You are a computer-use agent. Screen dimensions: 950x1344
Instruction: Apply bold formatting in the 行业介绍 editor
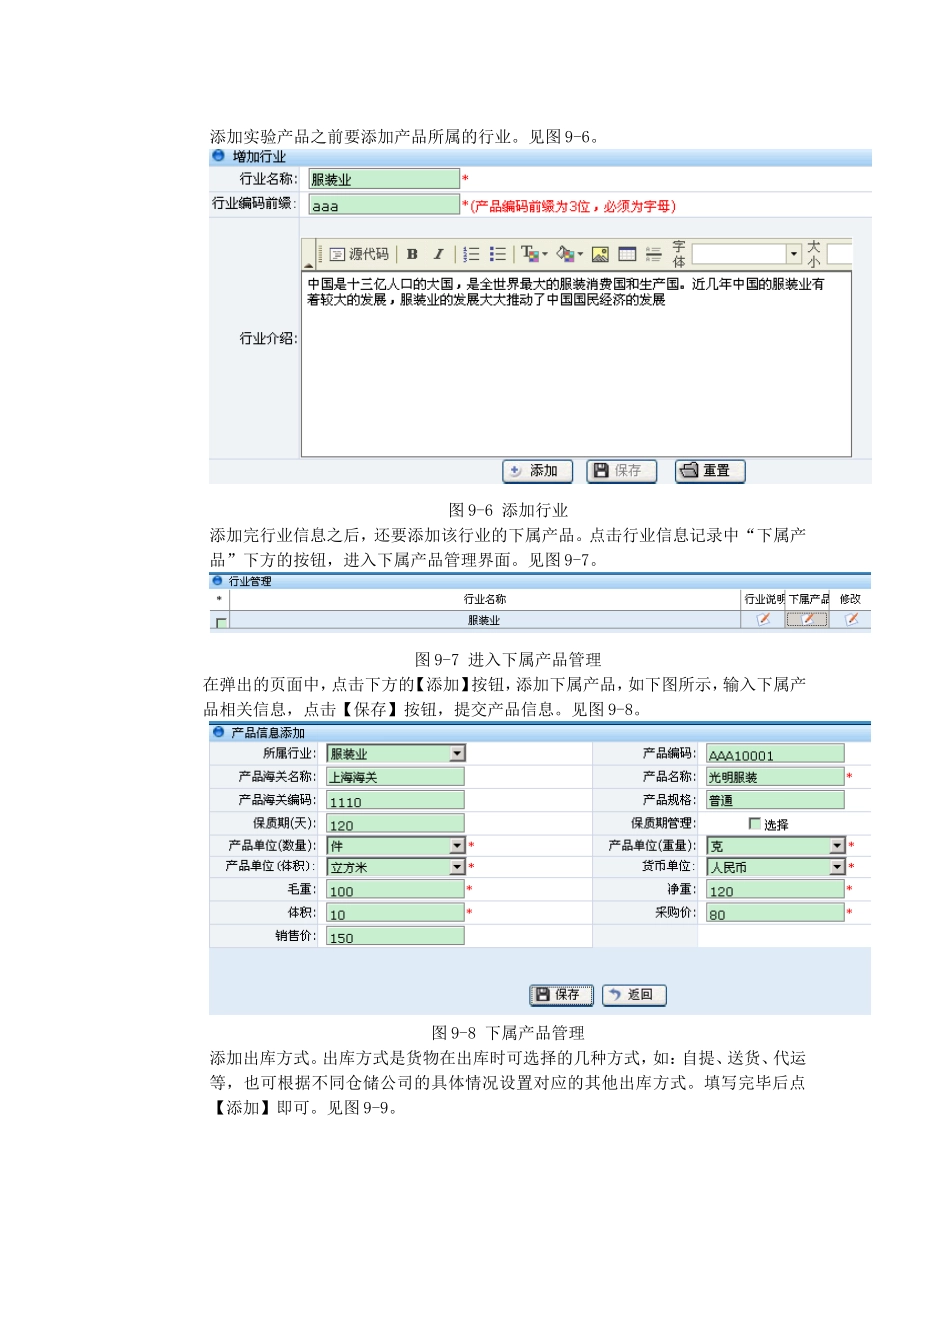click(411, 253)
